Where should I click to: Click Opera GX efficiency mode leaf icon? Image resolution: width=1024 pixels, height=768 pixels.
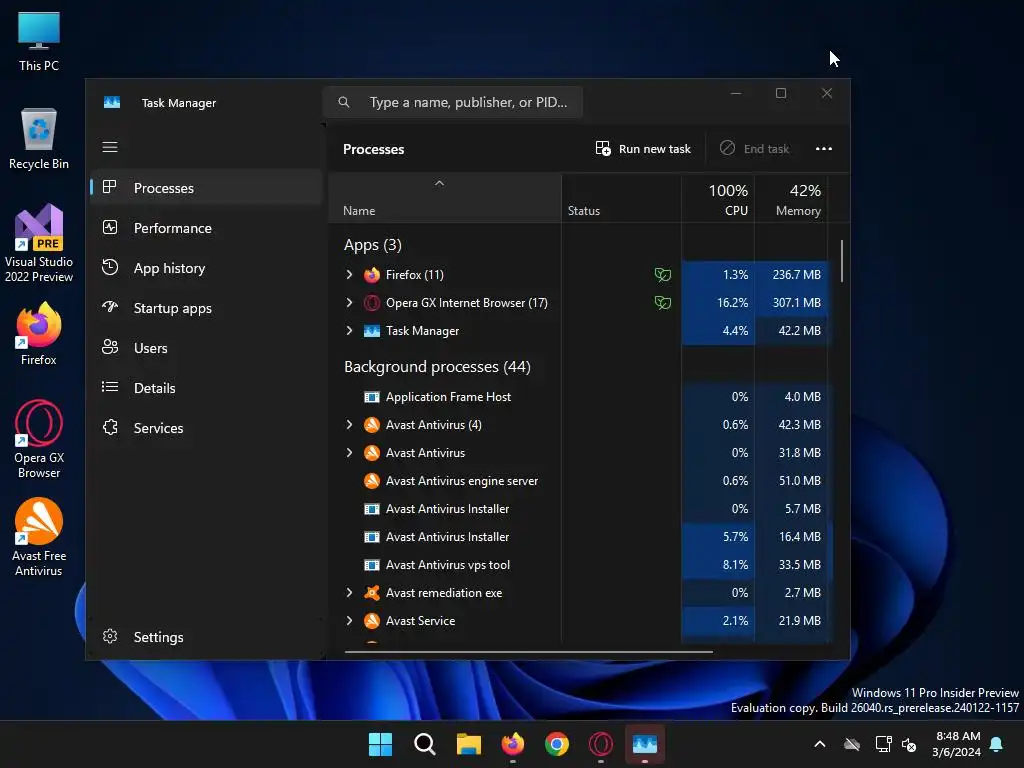(663, 303)
